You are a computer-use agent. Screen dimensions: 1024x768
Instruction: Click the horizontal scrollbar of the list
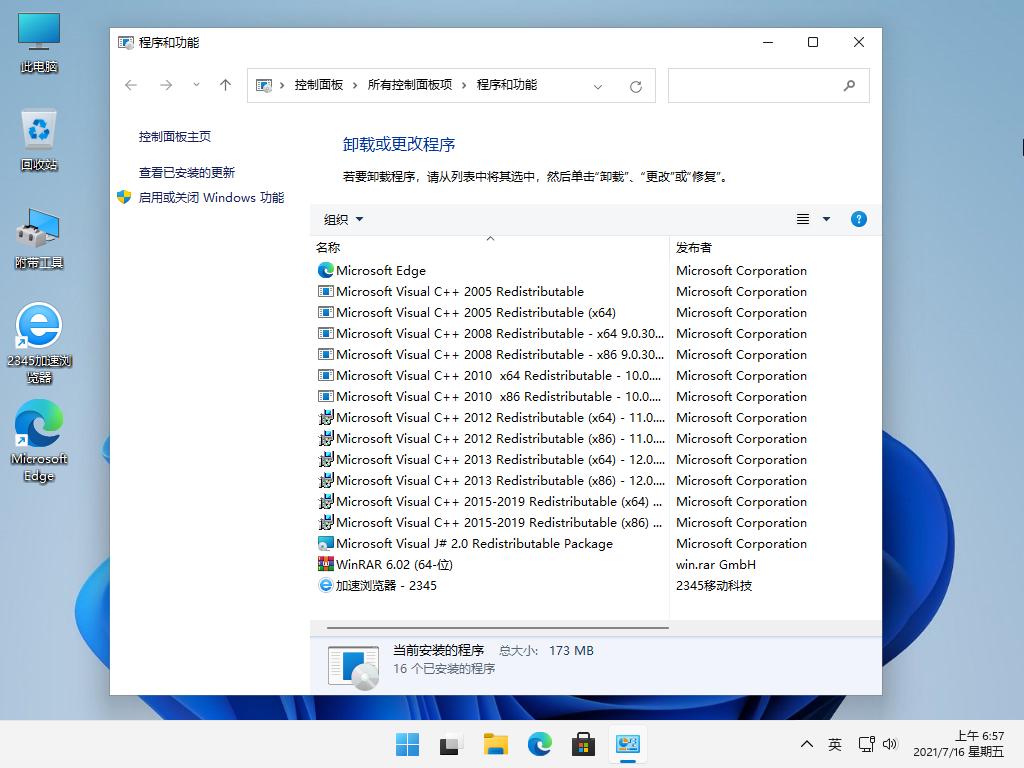tap(498, 628)
